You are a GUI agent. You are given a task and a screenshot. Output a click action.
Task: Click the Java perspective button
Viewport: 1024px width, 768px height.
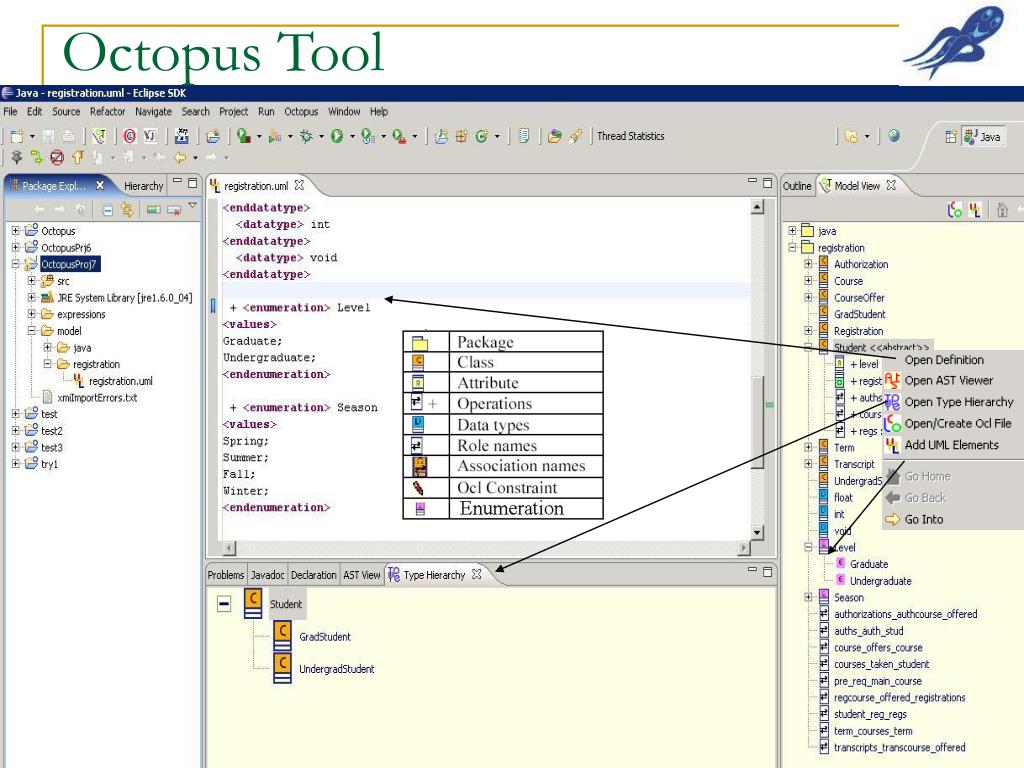pos(982,136)
